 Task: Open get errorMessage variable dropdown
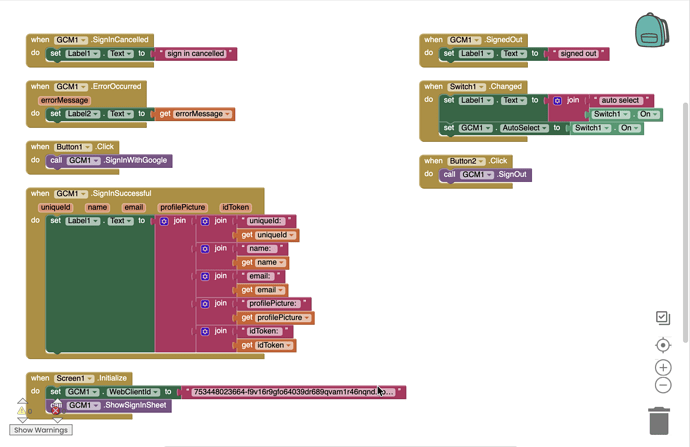[203, 114]
